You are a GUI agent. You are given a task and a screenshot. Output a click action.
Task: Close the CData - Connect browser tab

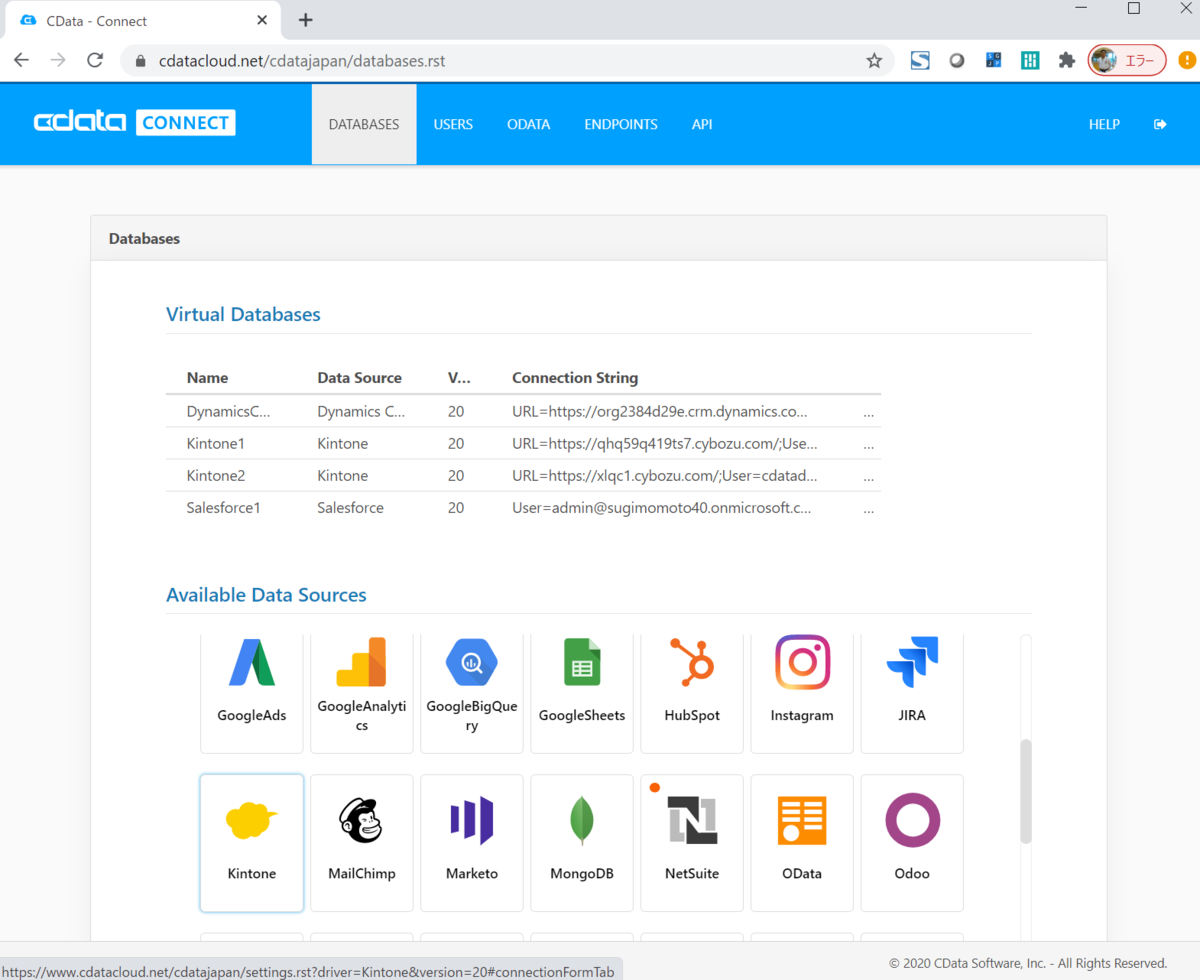click(x=262, y=20)
